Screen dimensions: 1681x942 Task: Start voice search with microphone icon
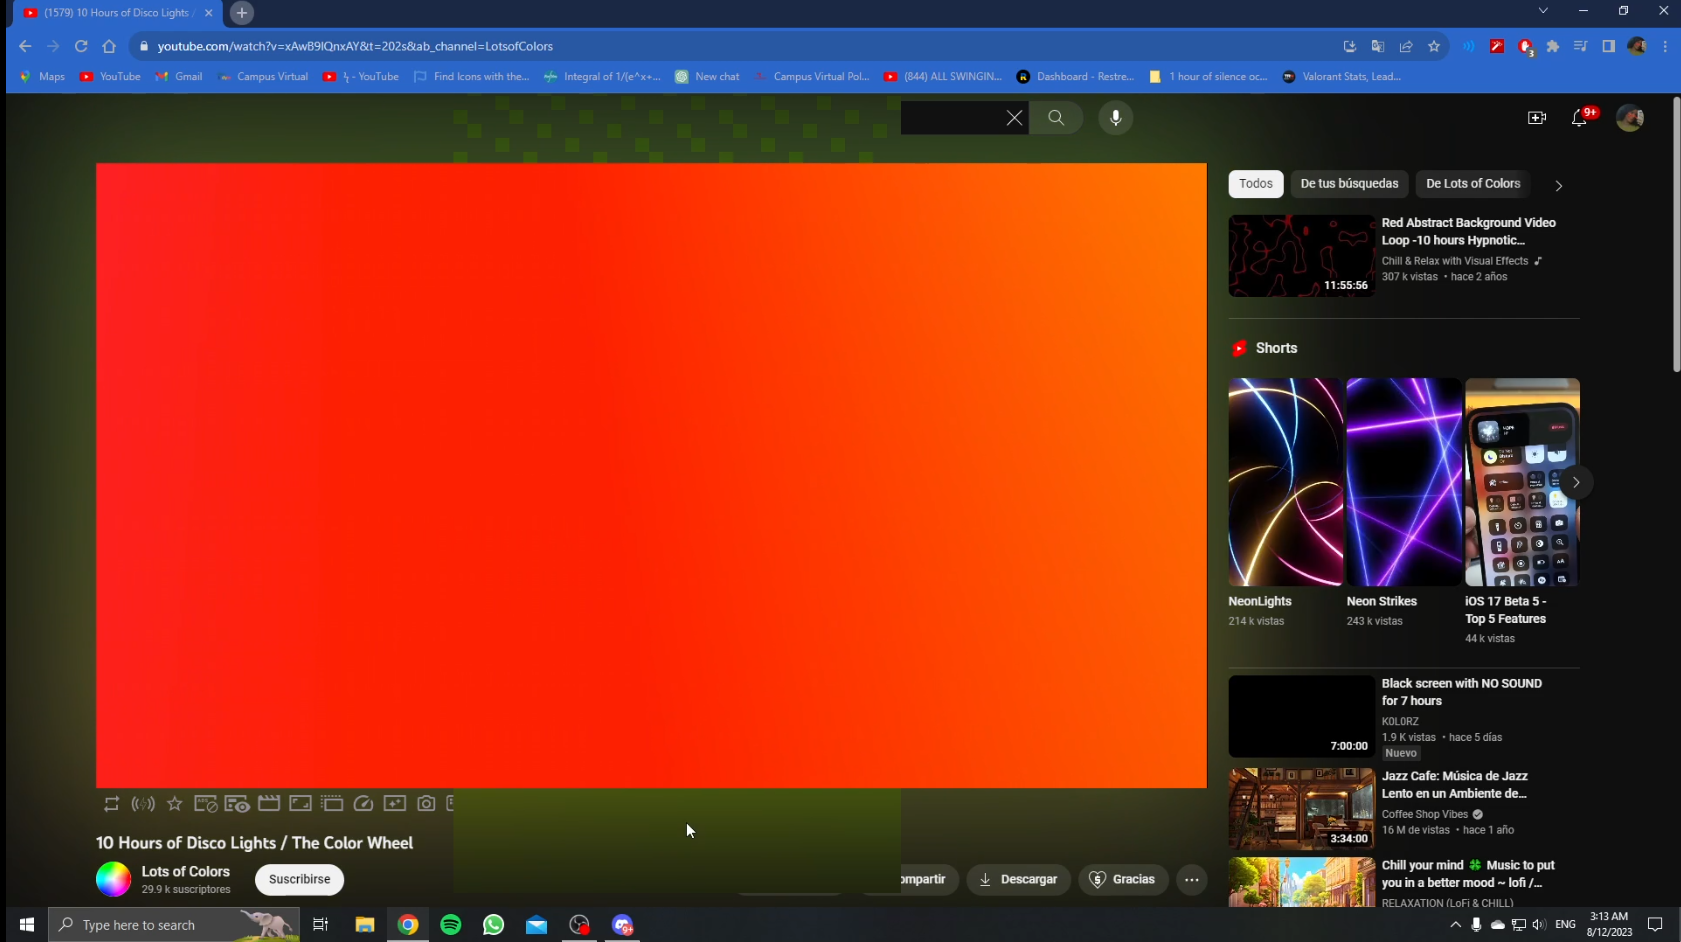click(x=1116, y=118)
